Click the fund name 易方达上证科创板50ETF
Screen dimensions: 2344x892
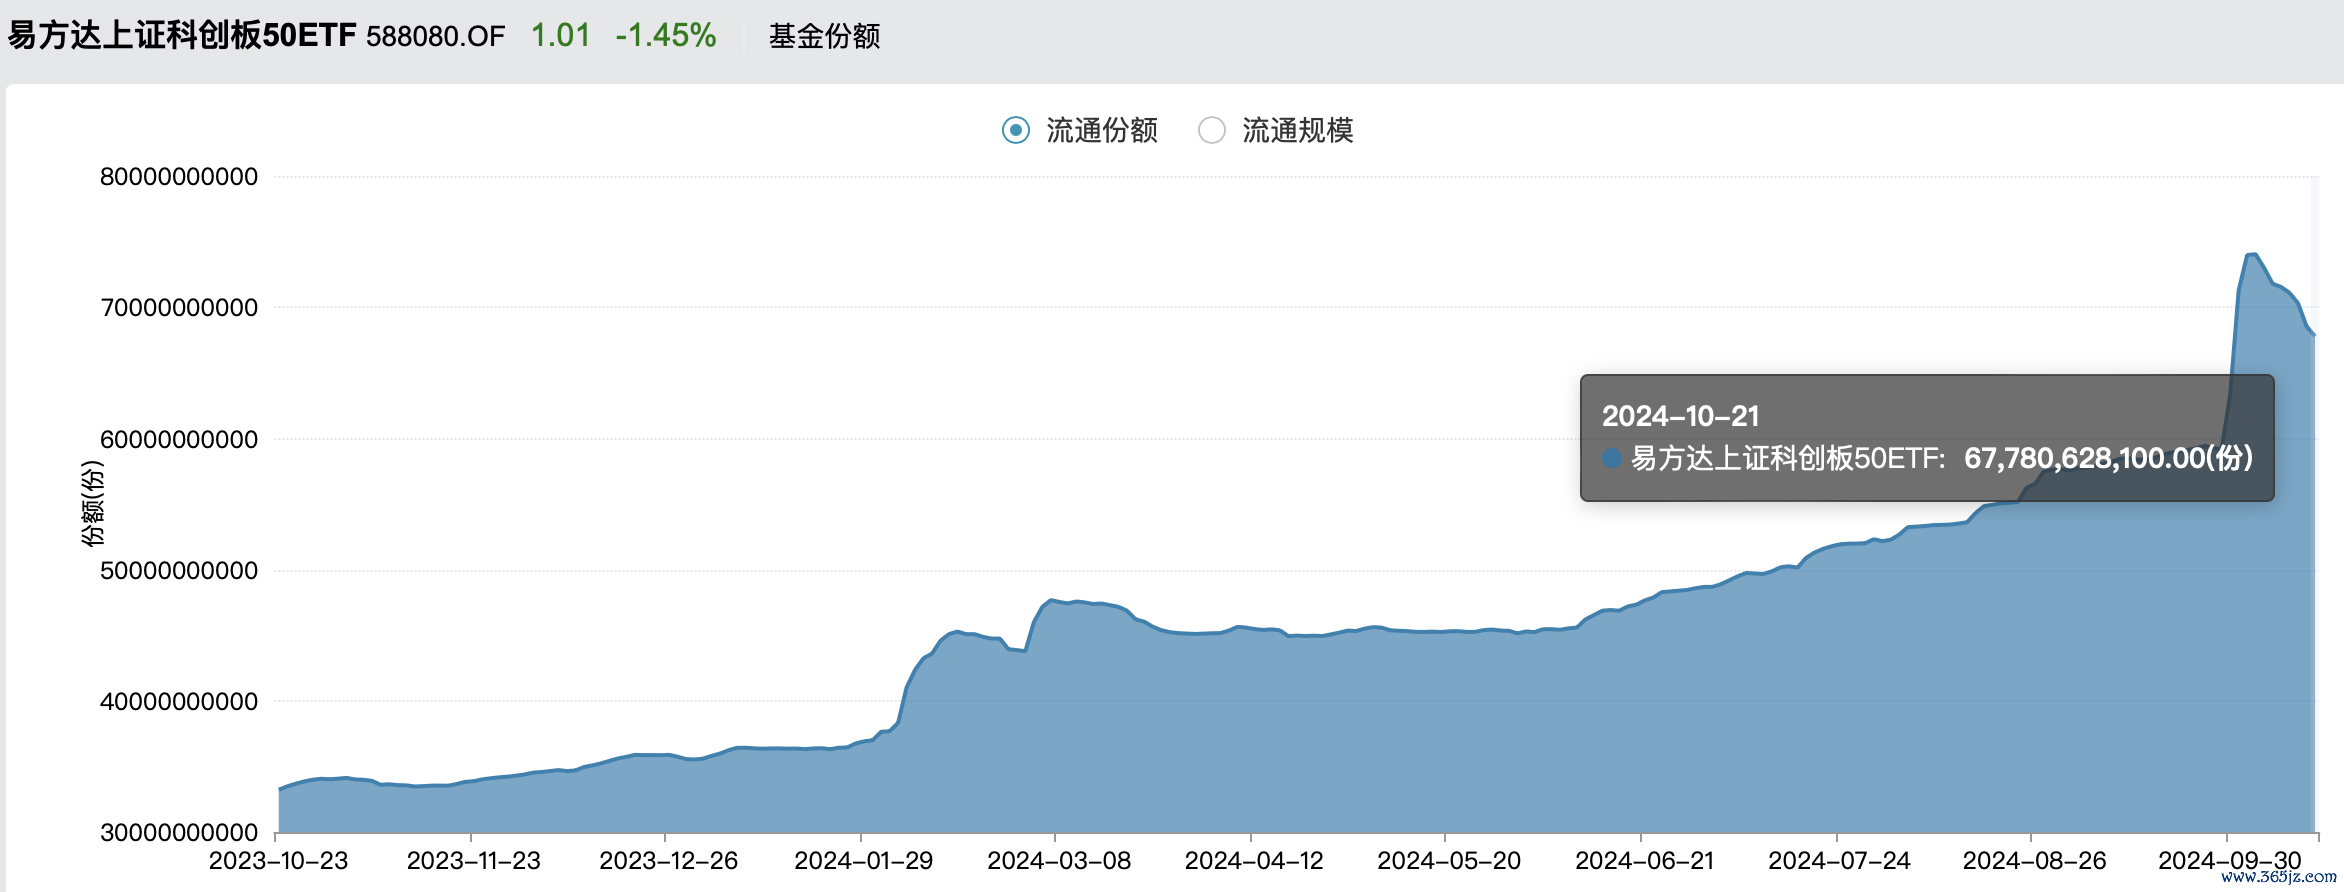(x=182, y=36)
